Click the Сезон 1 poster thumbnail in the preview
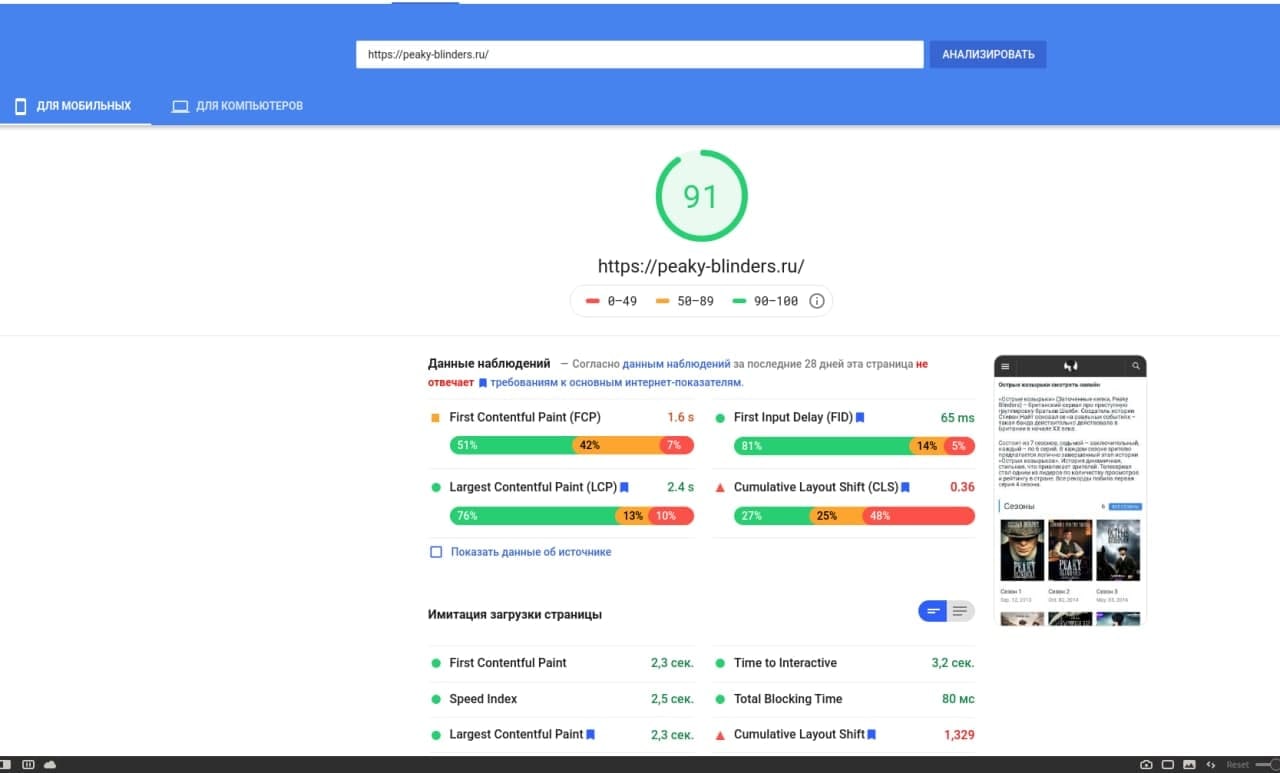Screen dimensions: 1280x773 coord(1022,551)
